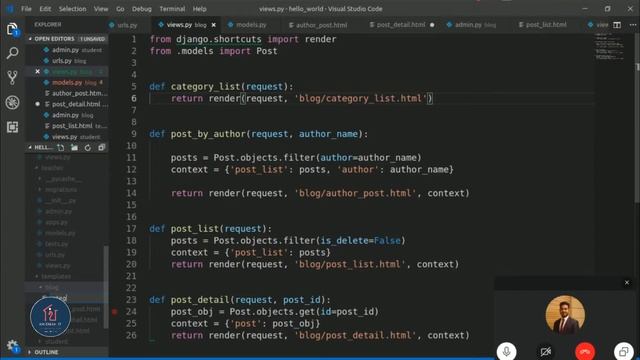
Task: Click the New File icon in explorer
Action: [x=61, y=147]
